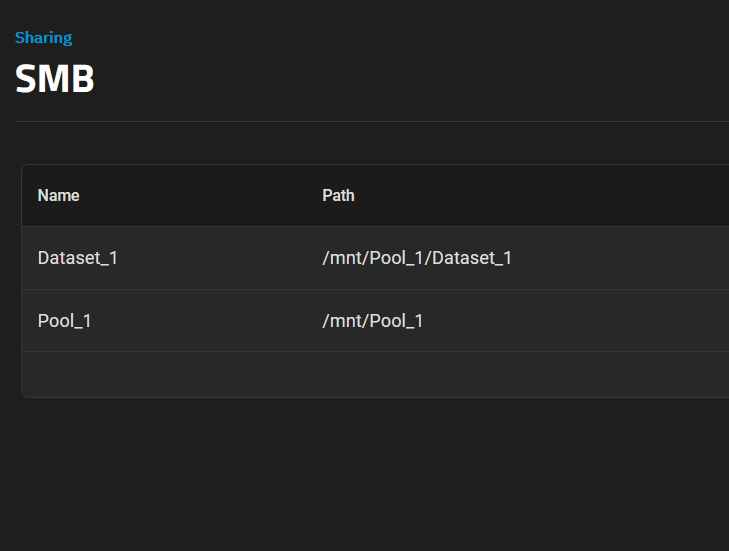Click the Pool_1 row area right of its path
Viewport: 729px width, 551px height.
(576, 320)
